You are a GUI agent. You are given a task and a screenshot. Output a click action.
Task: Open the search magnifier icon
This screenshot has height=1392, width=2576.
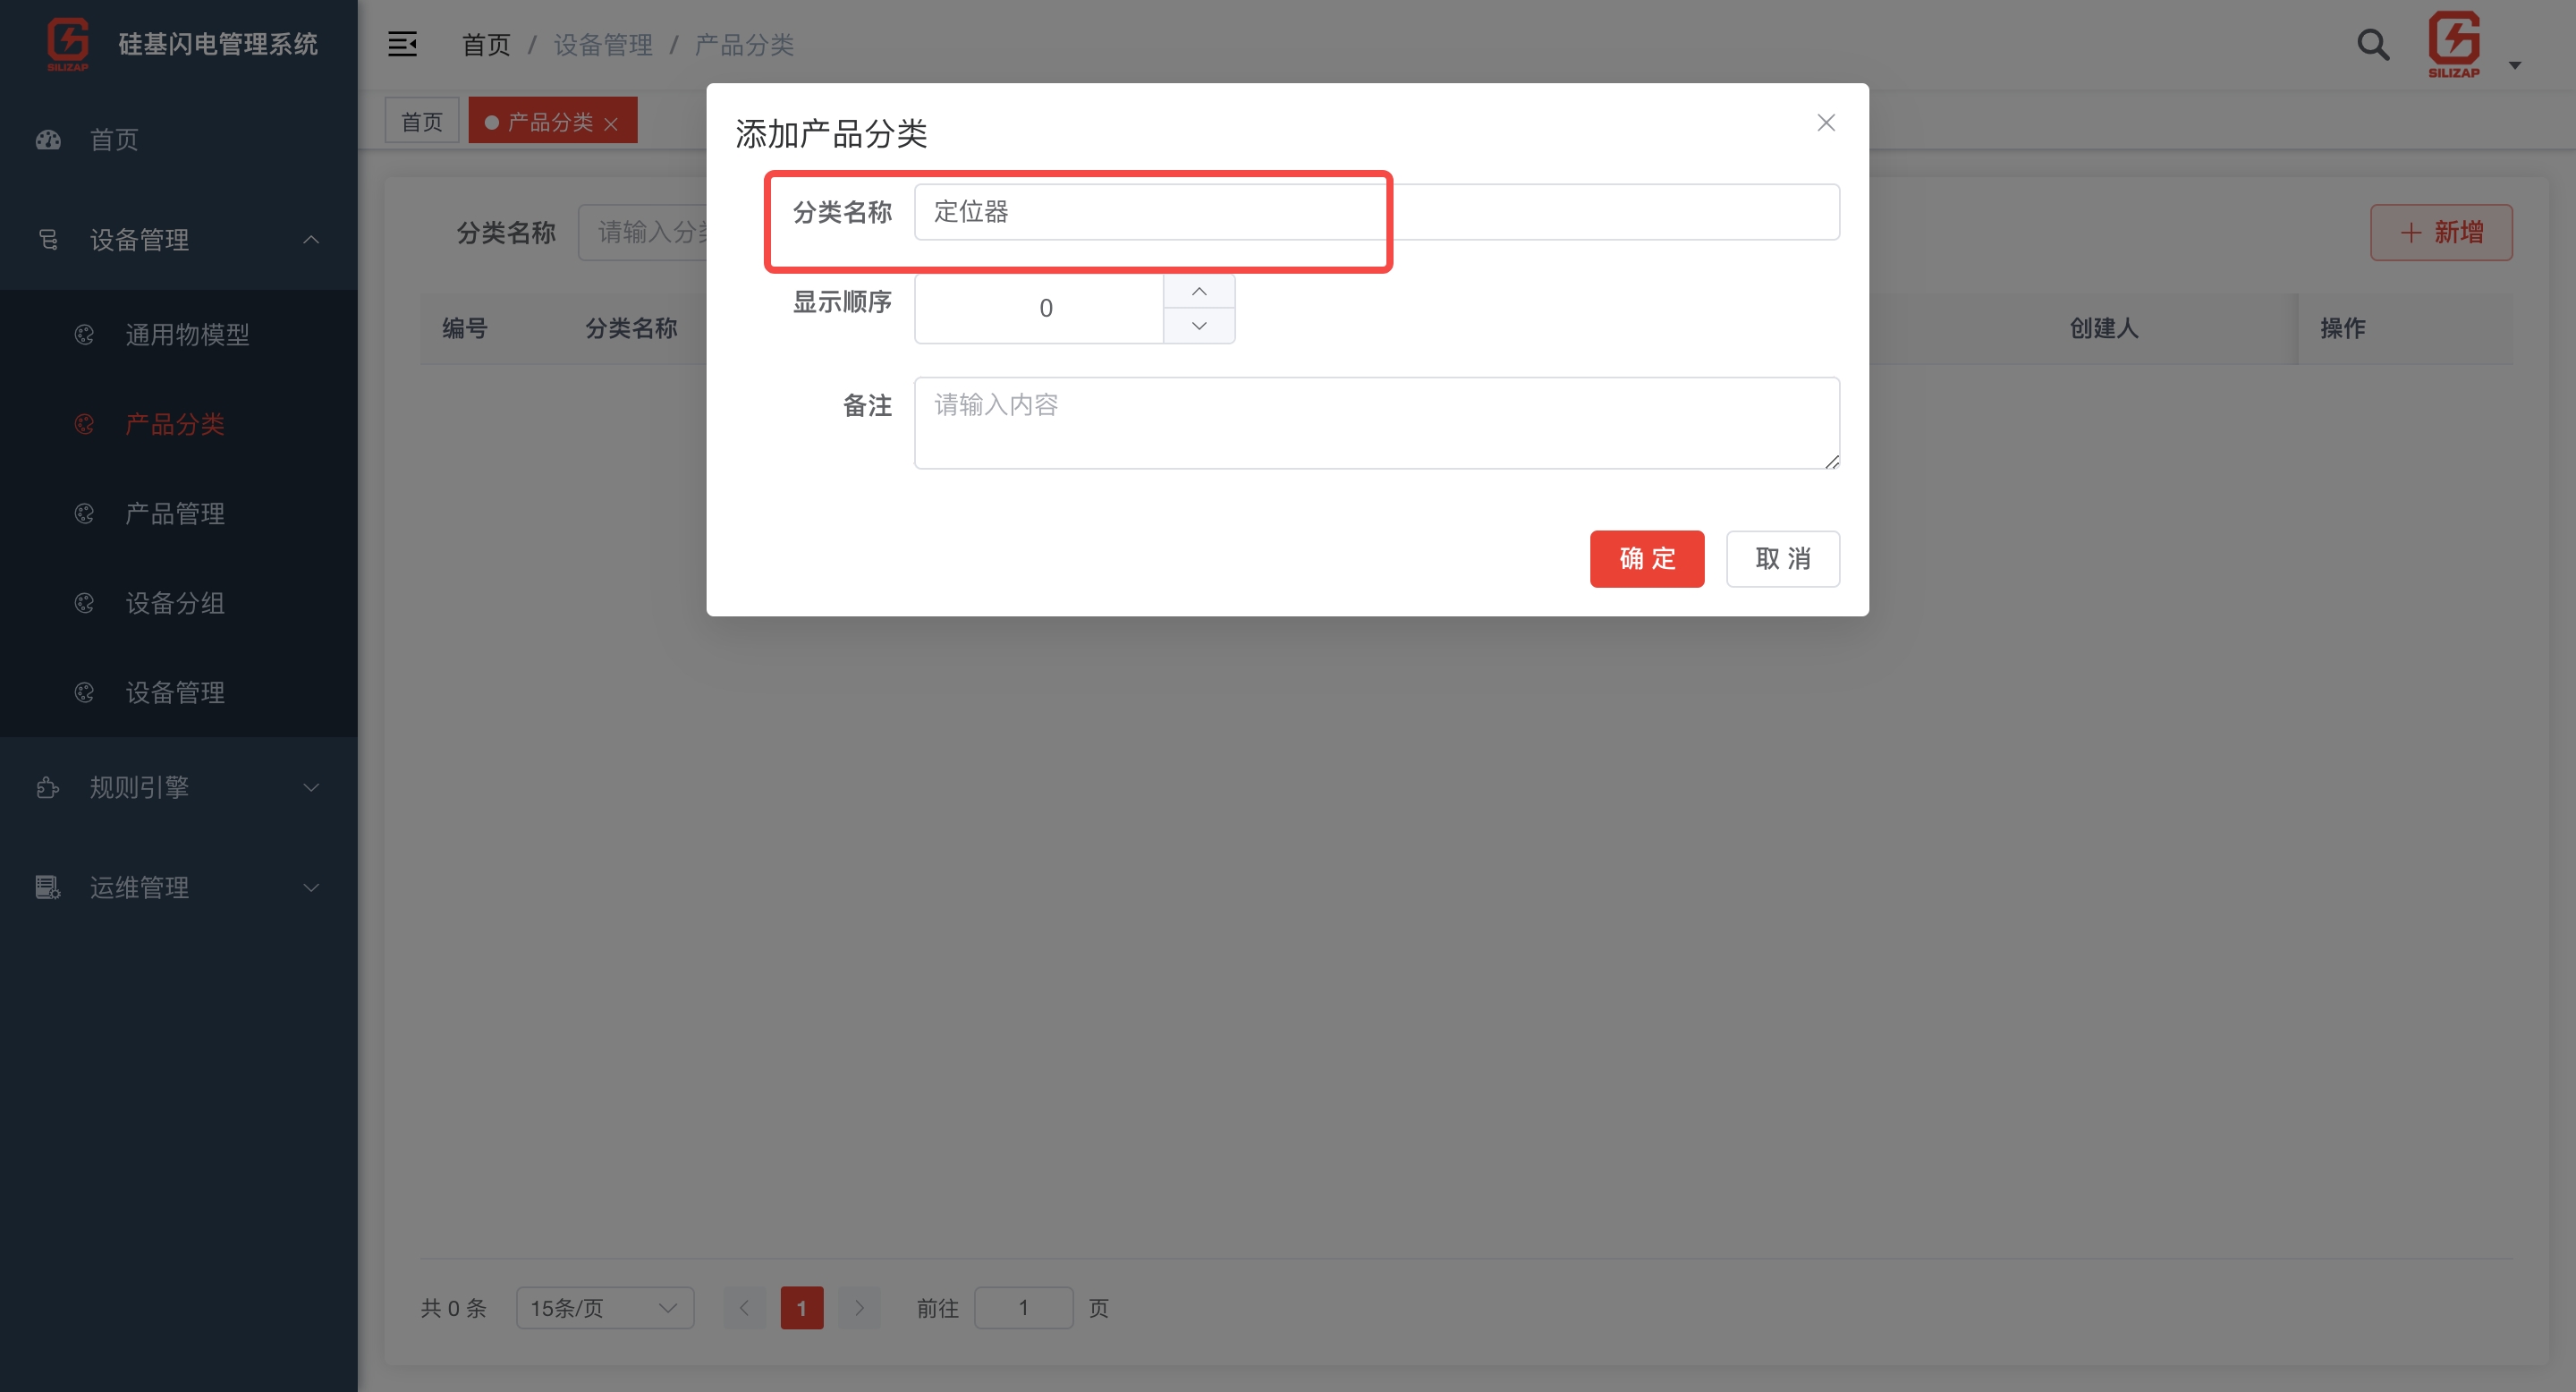point(2372,45)
